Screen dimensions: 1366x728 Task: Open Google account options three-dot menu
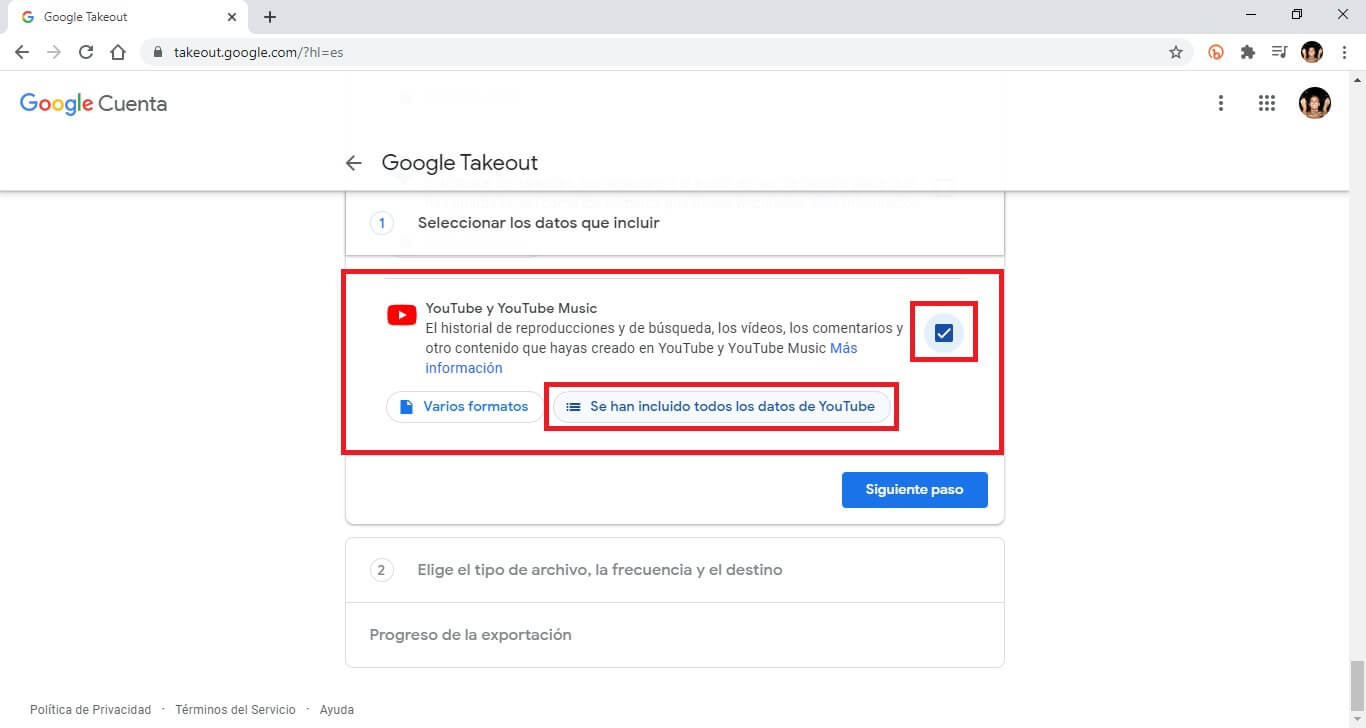pyautogui.click(x=1220, y=103)
